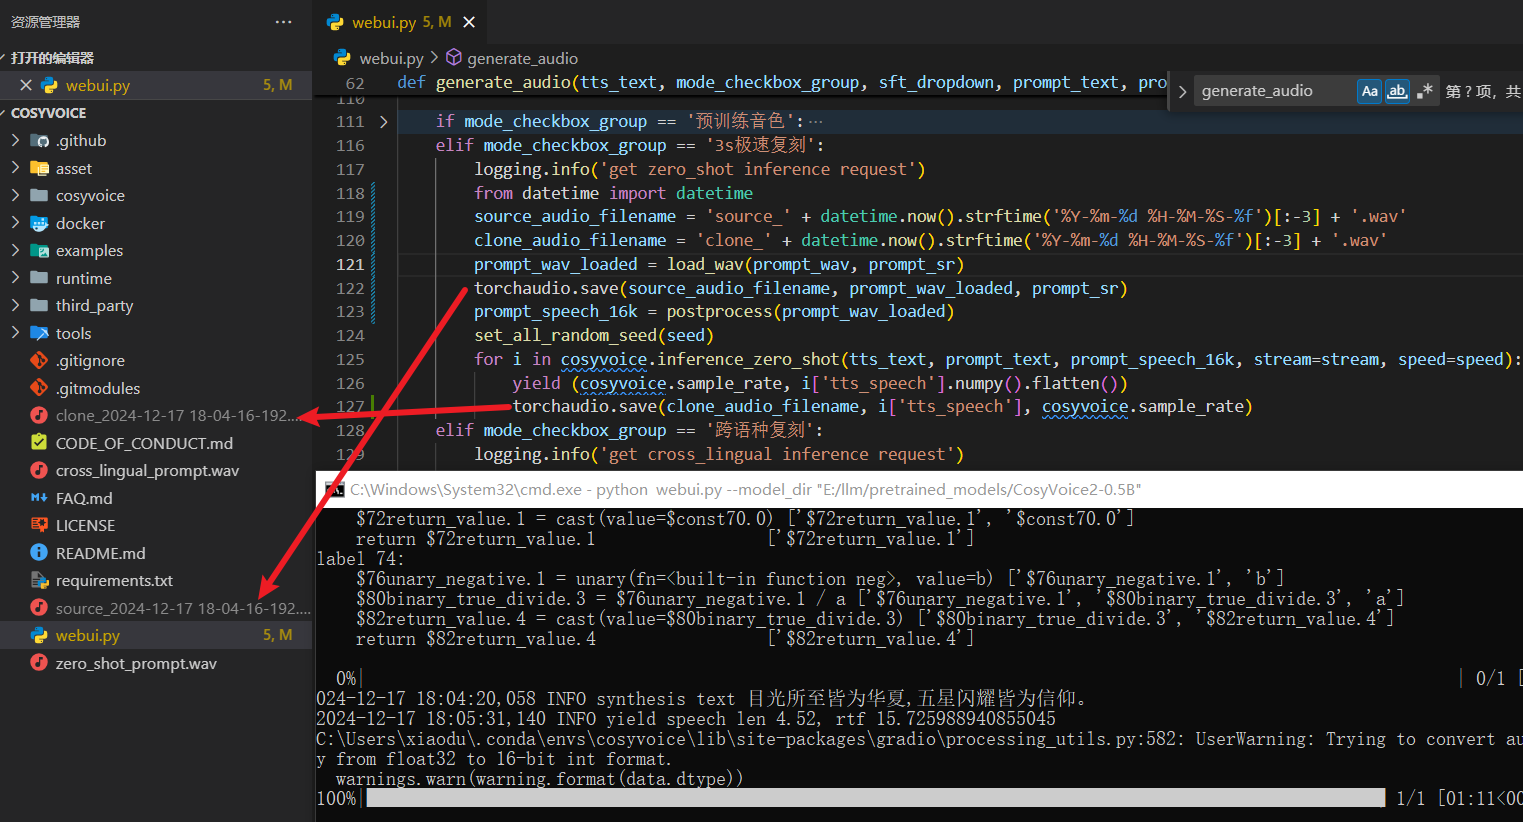Focus the find input containing generate_audio

tap(1275, 91)
